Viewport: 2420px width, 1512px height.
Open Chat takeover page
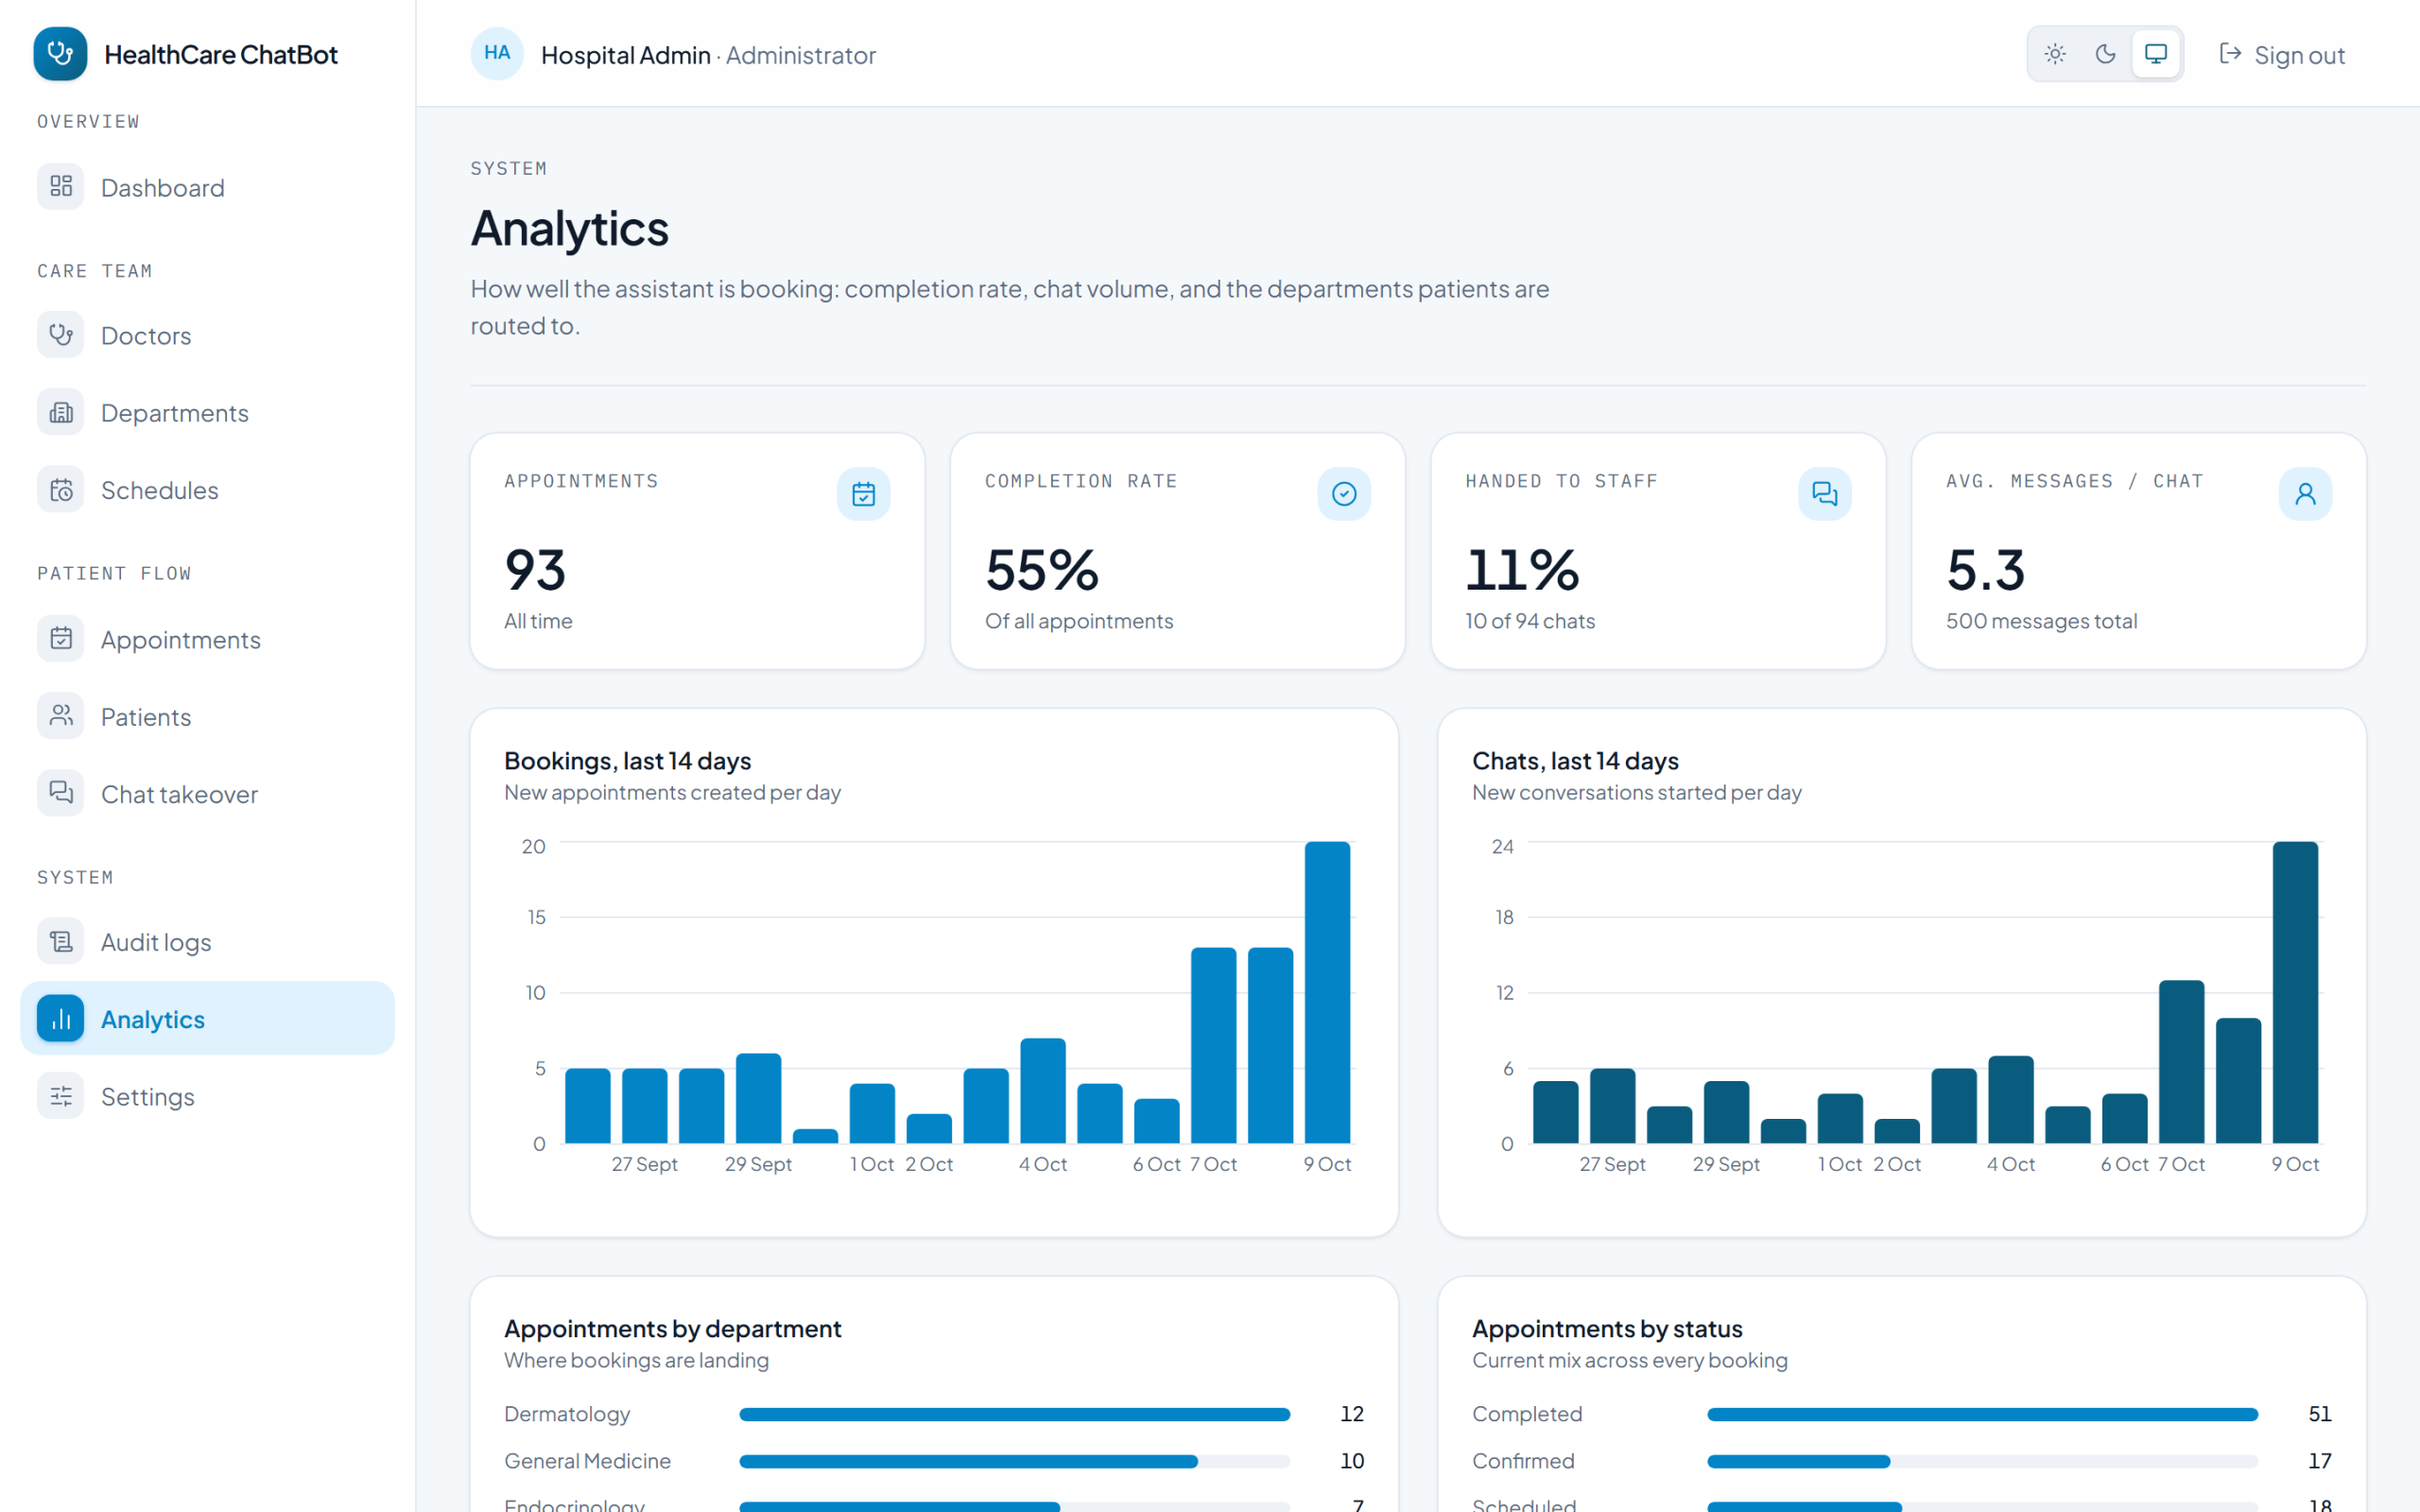tap(207, 793)
